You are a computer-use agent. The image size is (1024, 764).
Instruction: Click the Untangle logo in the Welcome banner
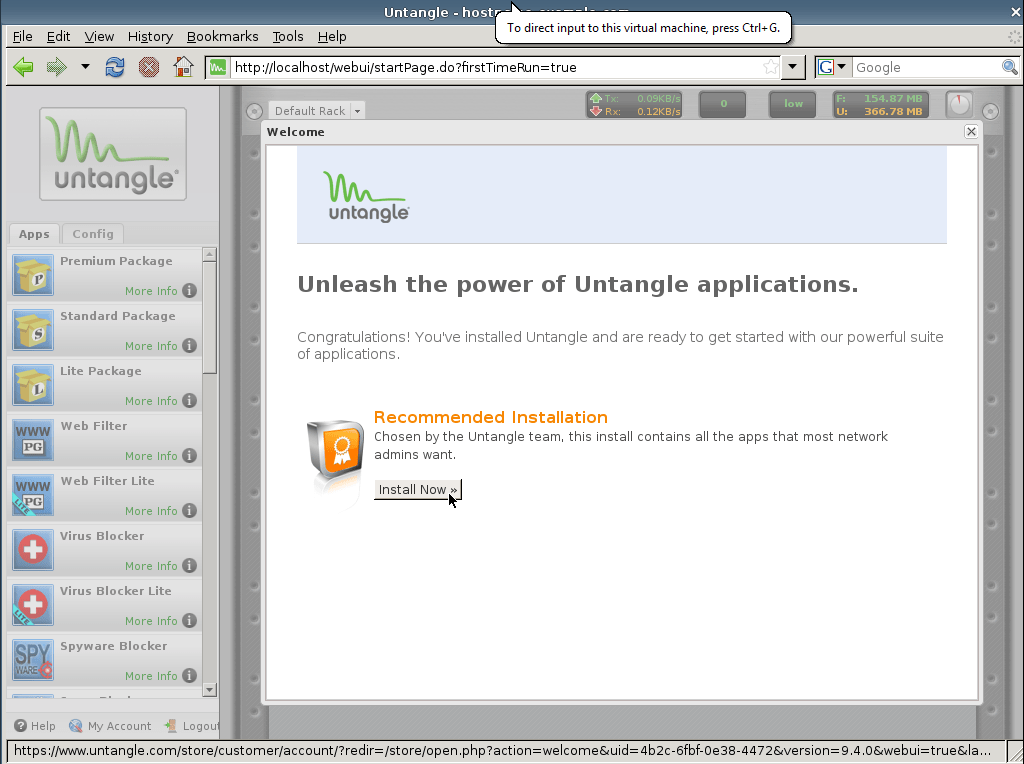pyautogui.click(x=366, y=196)
